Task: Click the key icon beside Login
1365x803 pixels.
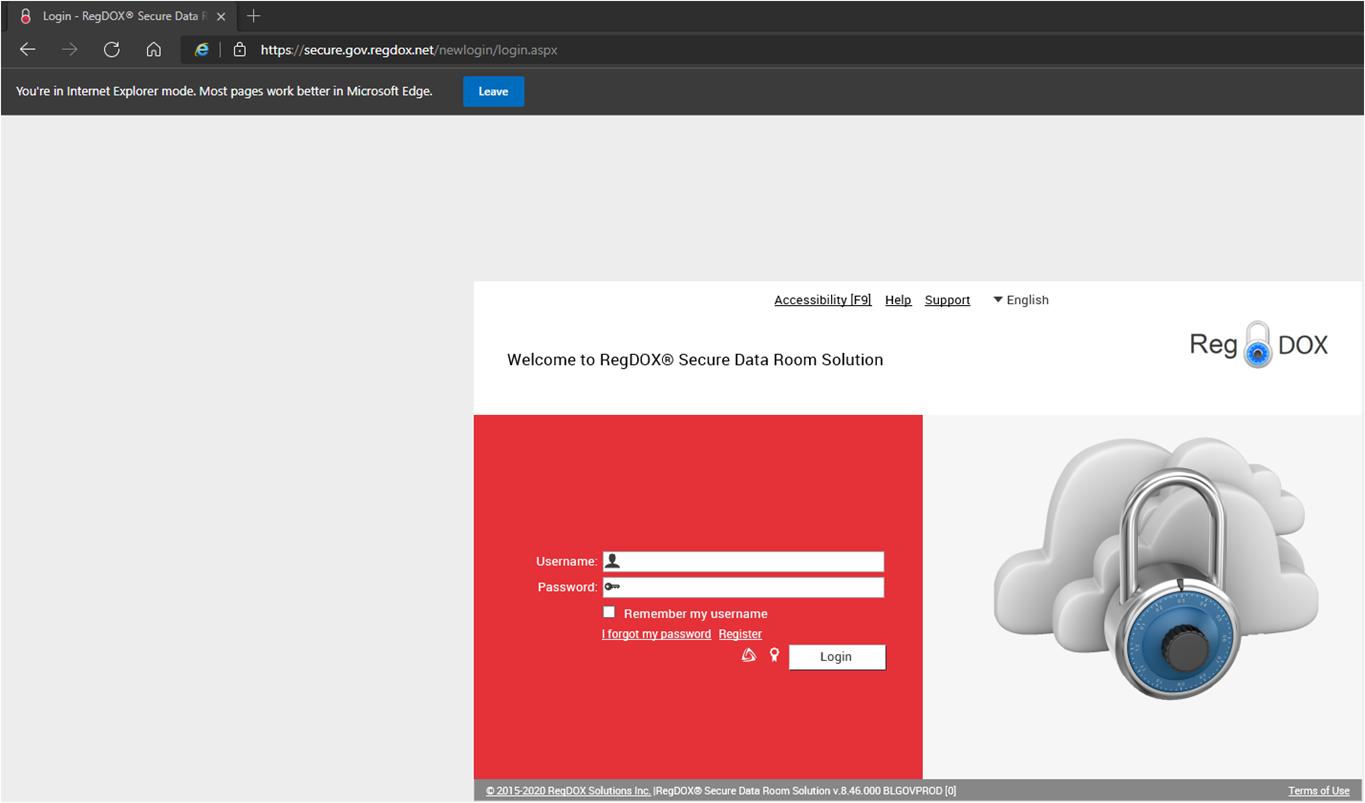Action: 774,655
